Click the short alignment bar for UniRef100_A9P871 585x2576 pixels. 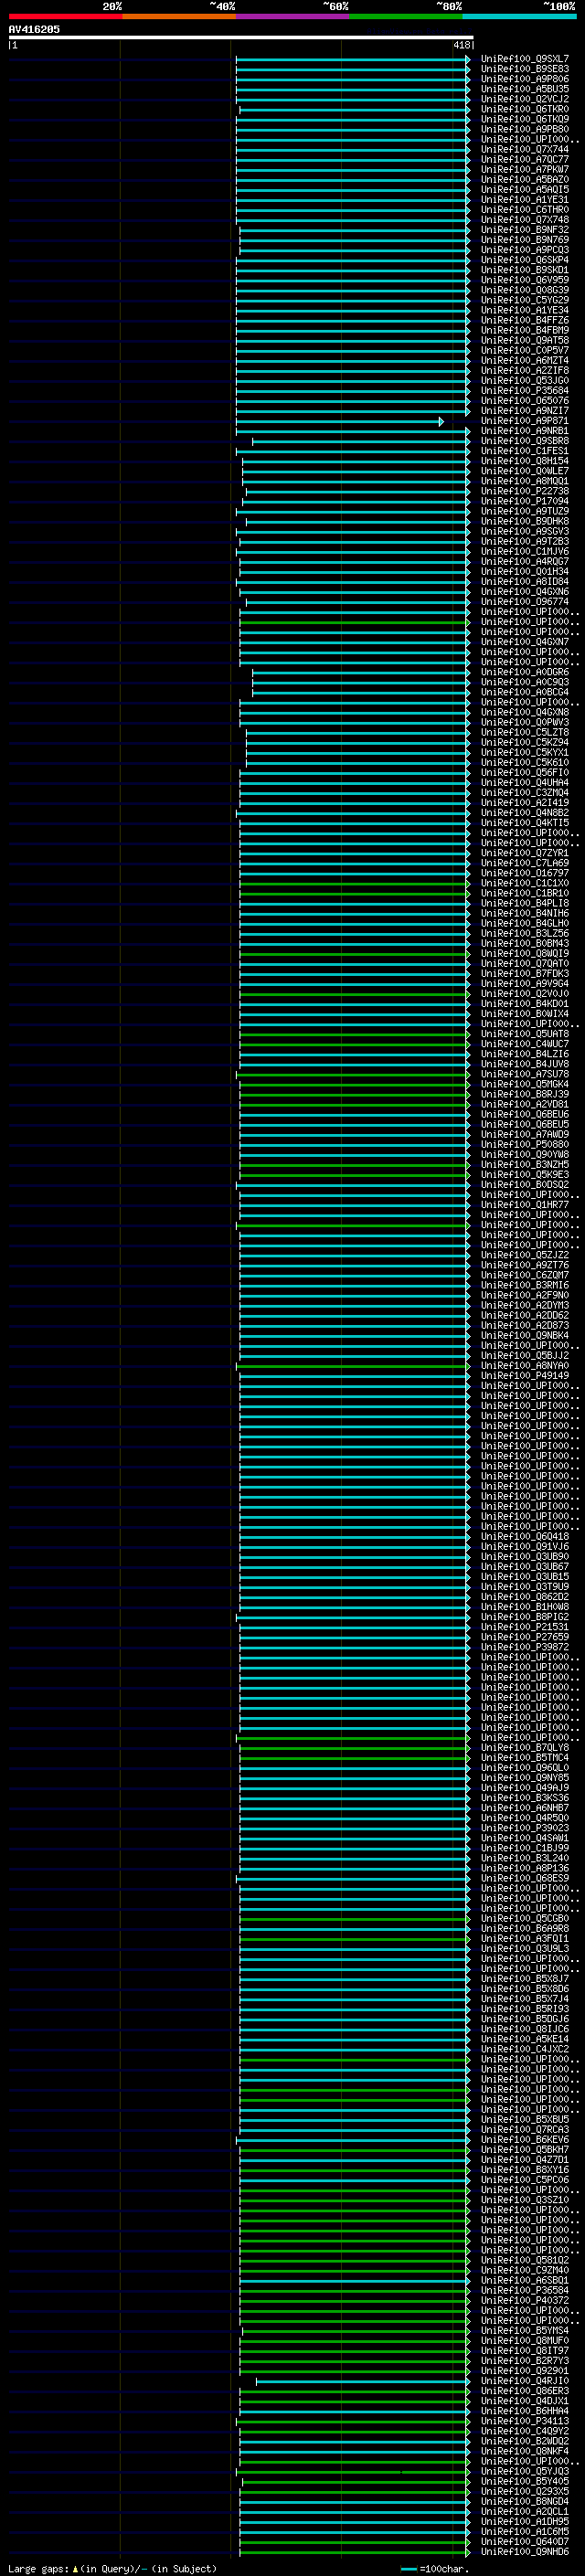(x=340, y=421)
